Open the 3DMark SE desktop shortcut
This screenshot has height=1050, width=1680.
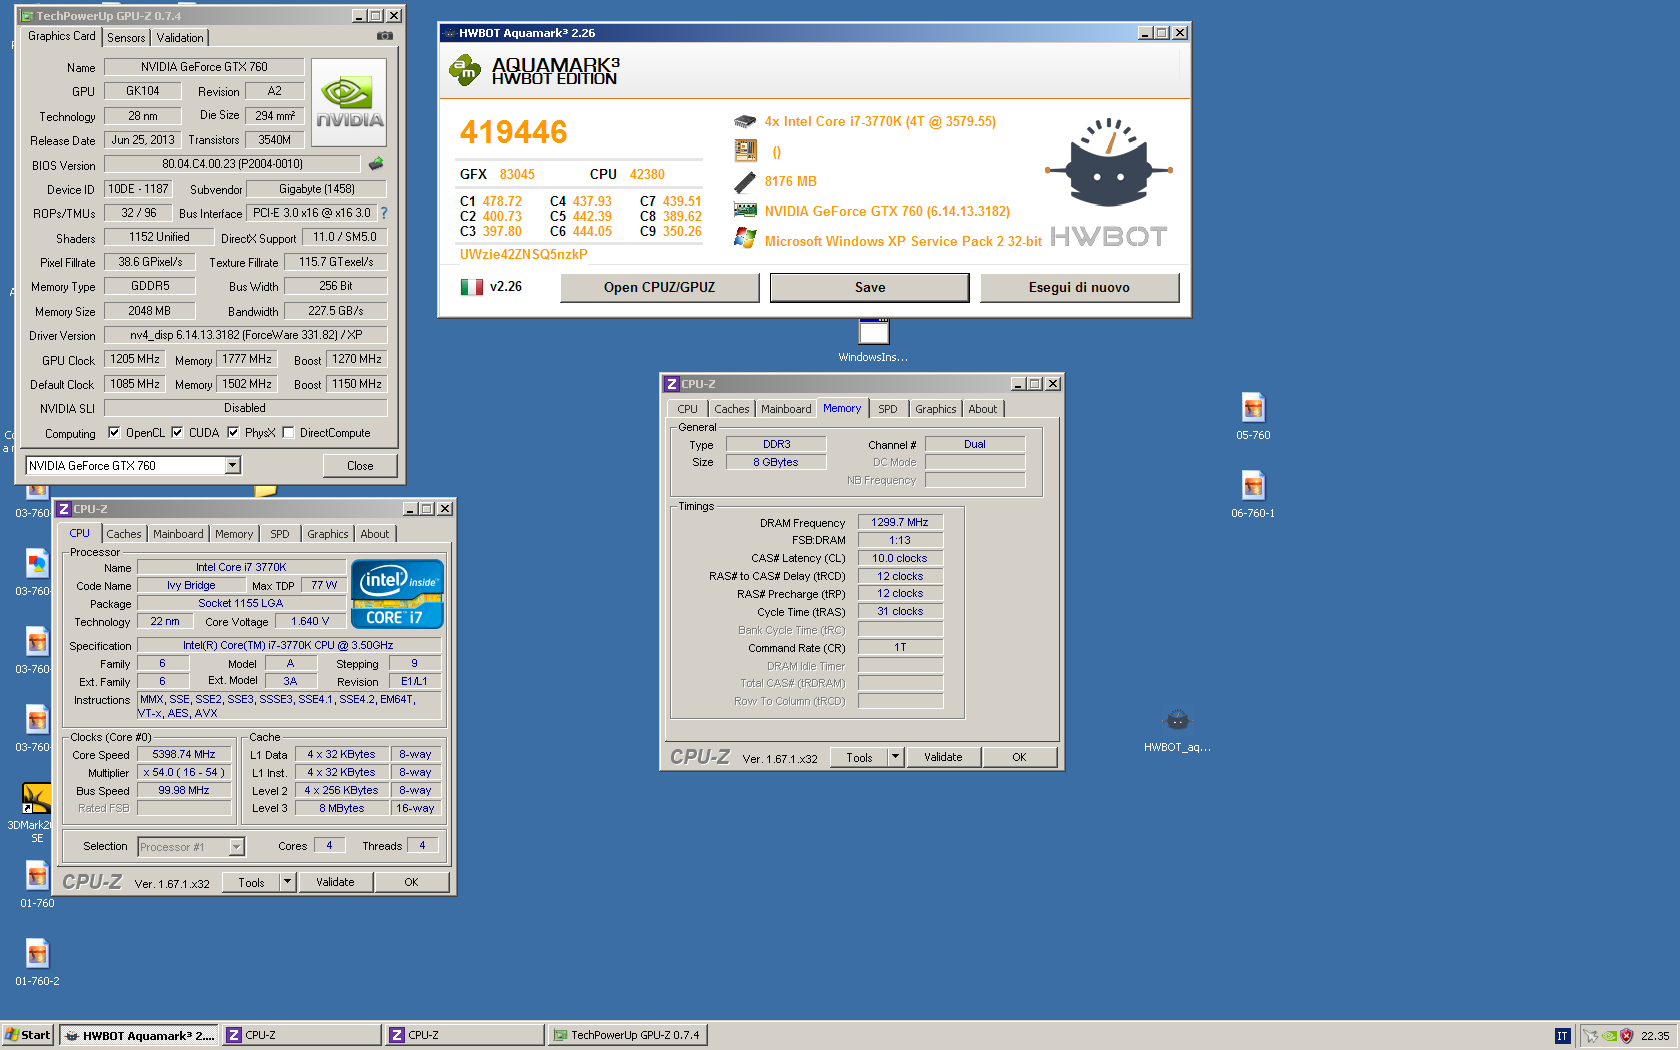click(37, 798)
